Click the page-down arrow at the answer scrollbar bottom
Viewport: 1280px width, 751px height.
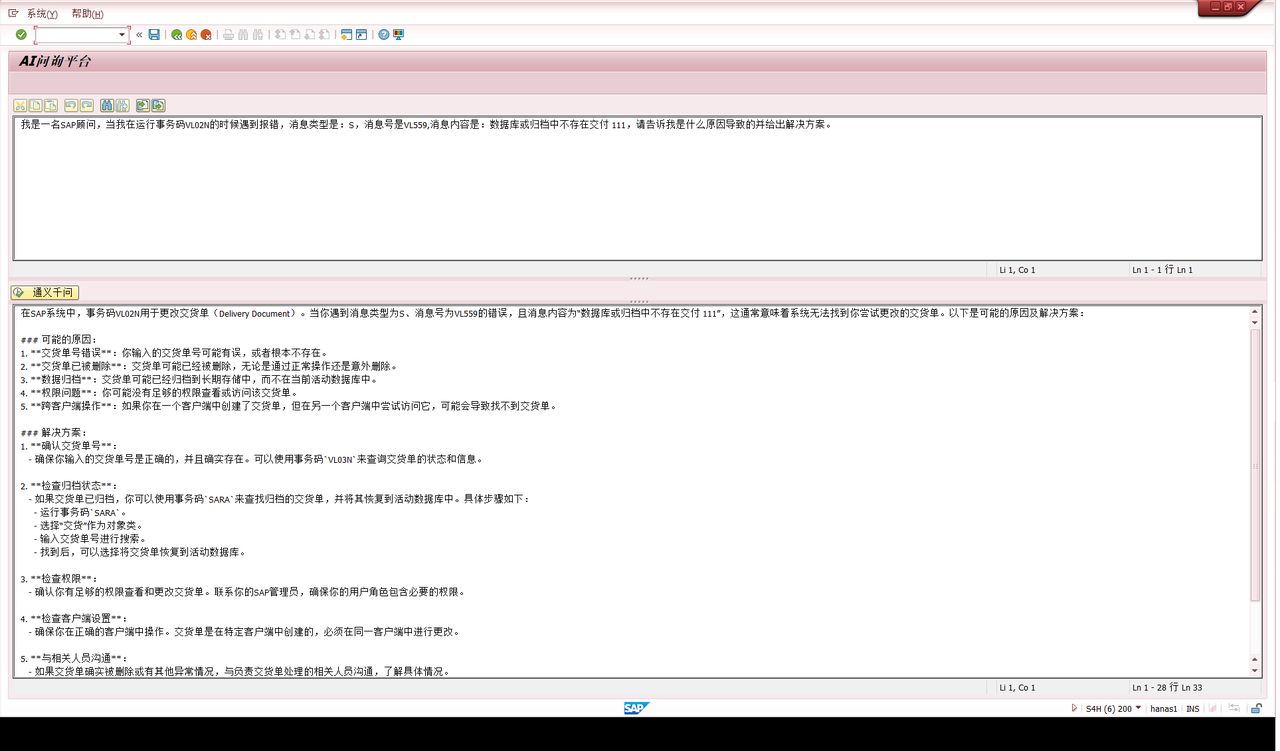tap(1255, 671)
